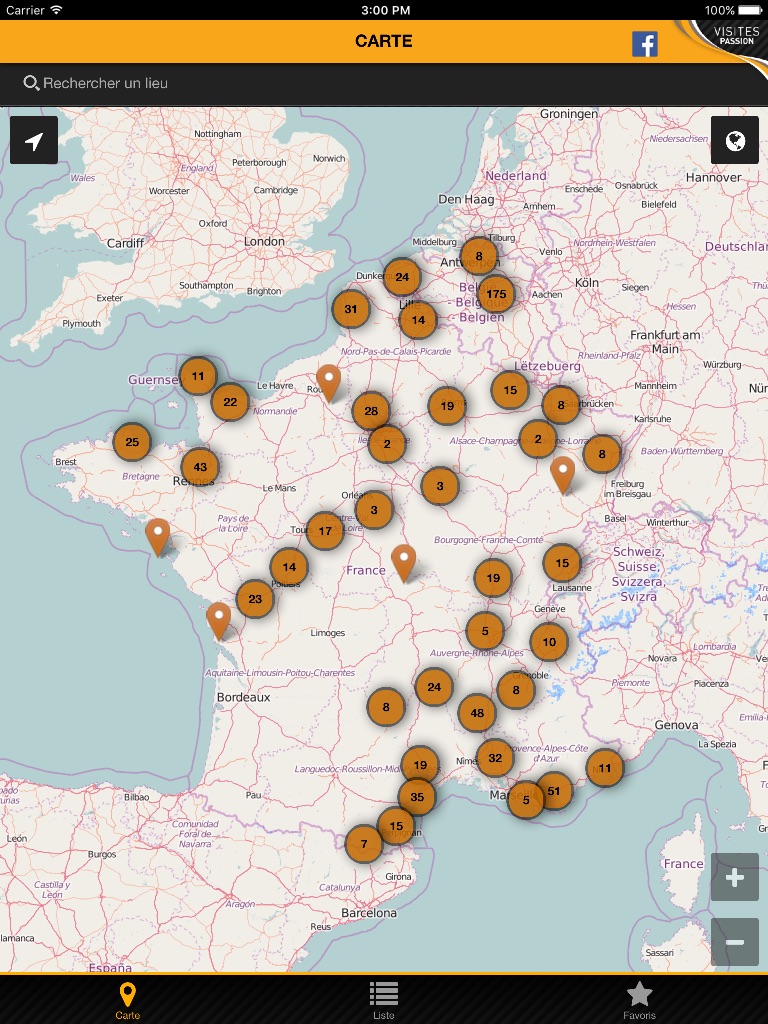768x1024 pixels.
Task: Open the 11 cluster near Guernsey
Action: point(198,376)
